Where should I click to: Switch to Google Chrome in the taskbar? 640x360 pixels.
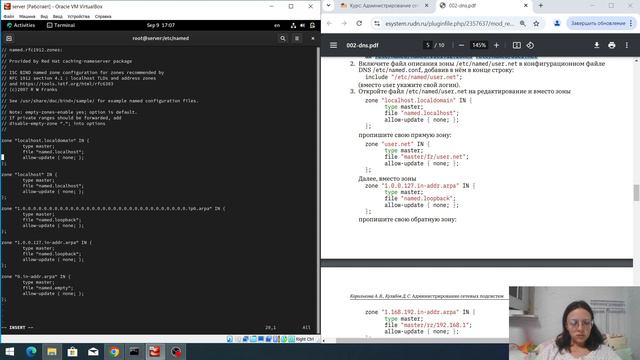tap(114, 352)
